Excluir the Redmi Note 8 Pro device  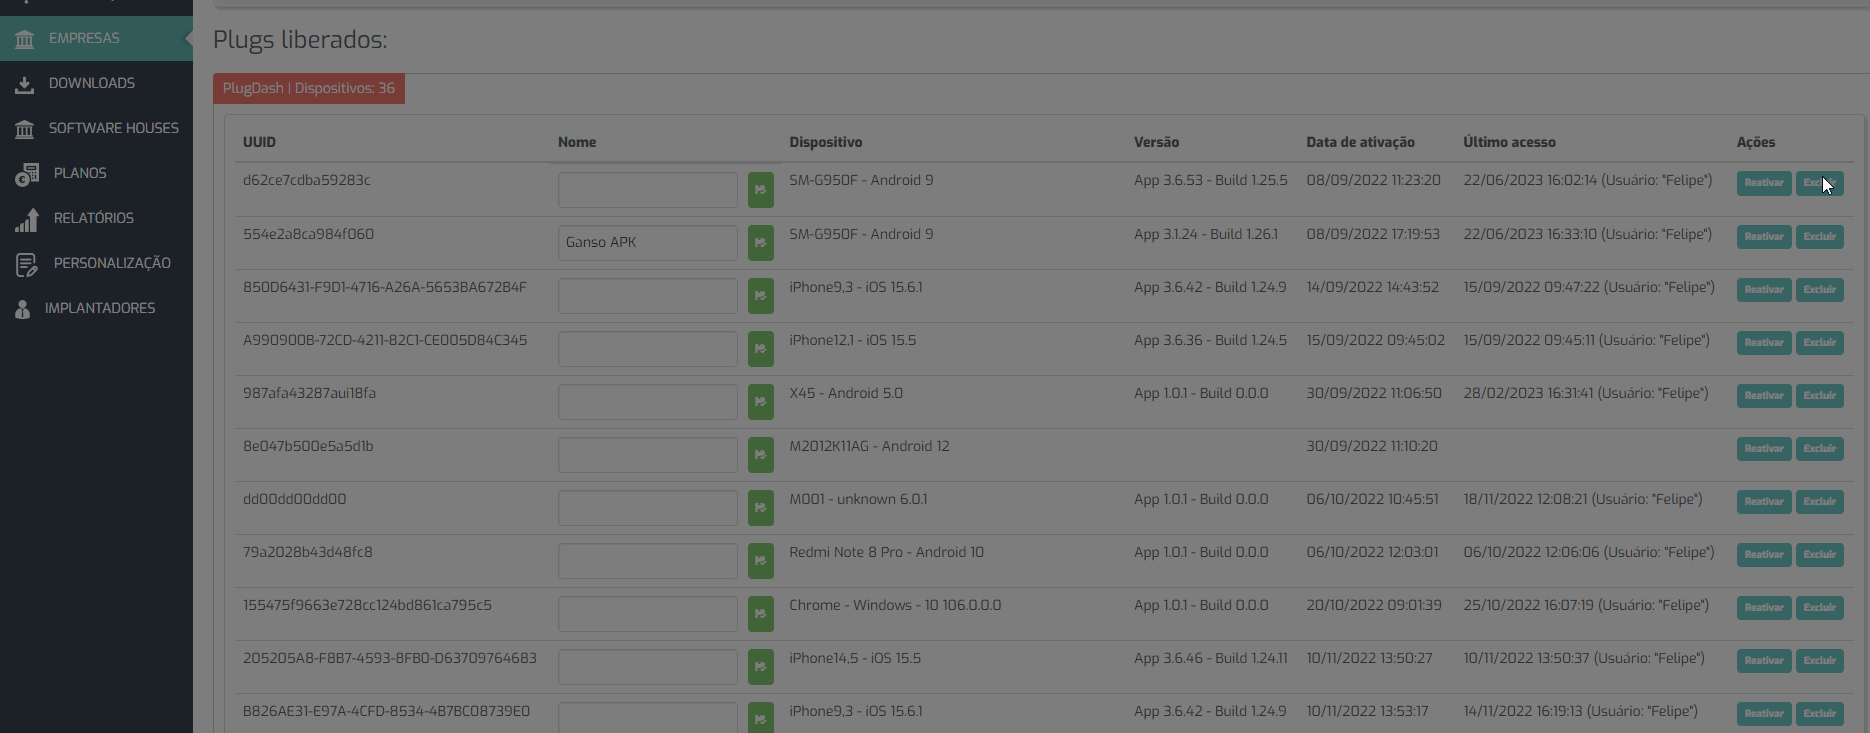pos(1820,555)
